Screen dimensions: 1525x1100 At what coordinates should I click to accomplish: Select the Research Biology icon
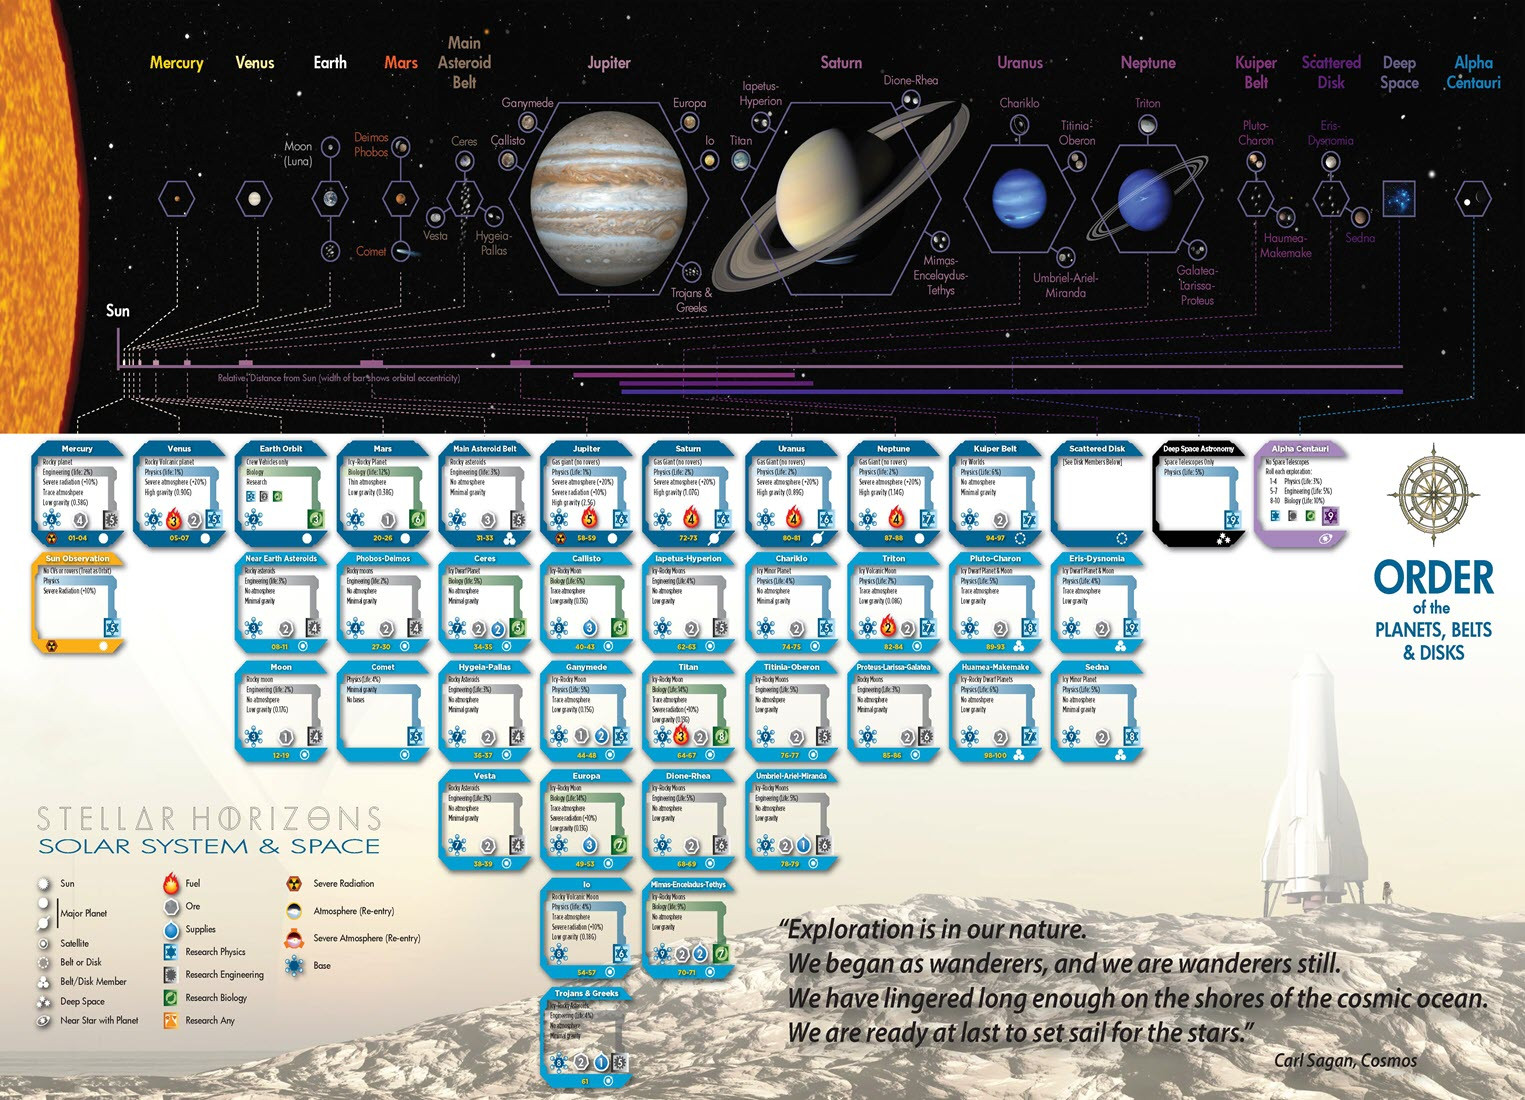[171, 998]
